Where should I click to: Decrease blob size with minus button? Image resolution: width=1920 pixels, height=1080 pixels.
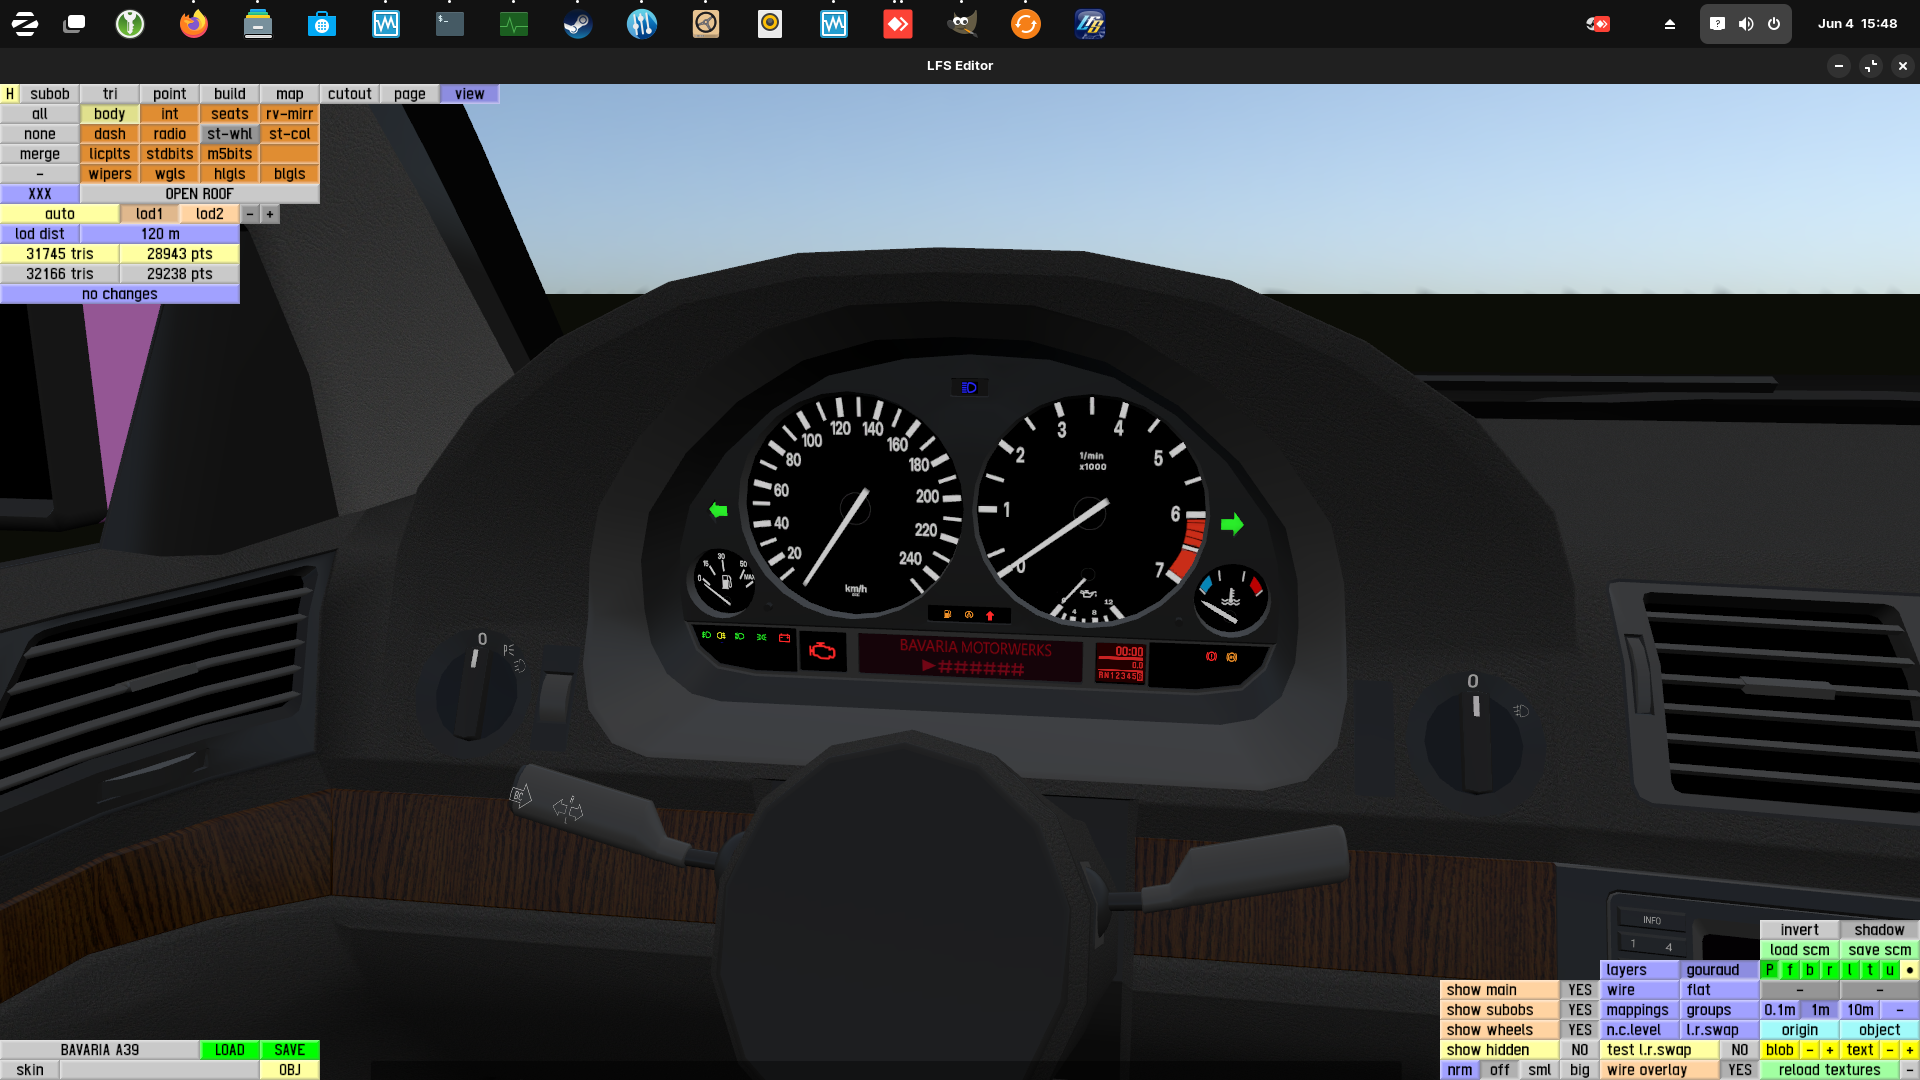coord(1809,1050)
